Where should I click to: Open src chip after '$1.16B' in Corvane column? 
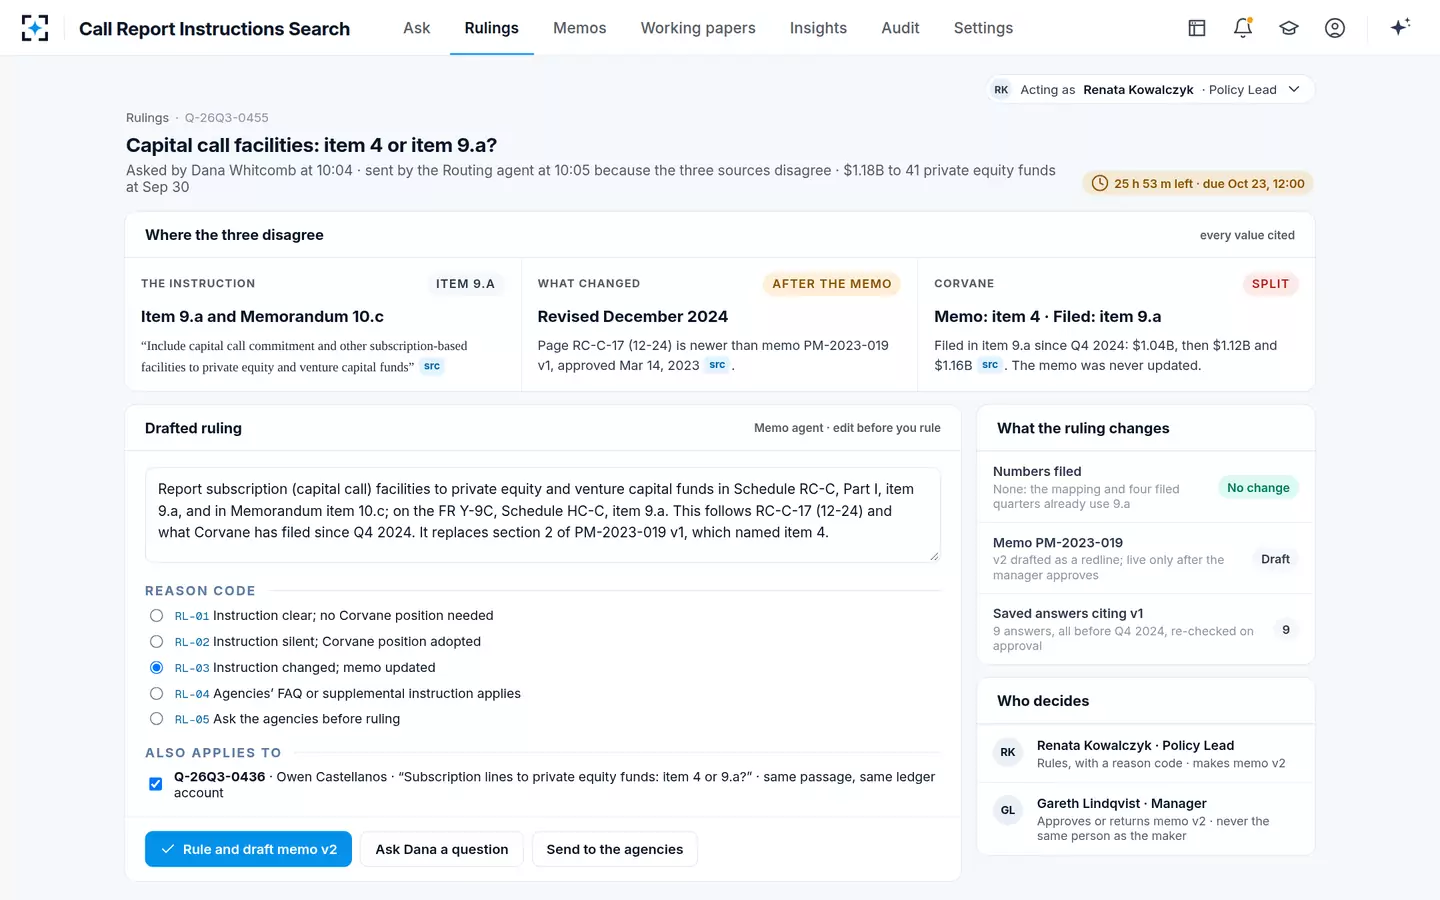click(x=990, y=365)
